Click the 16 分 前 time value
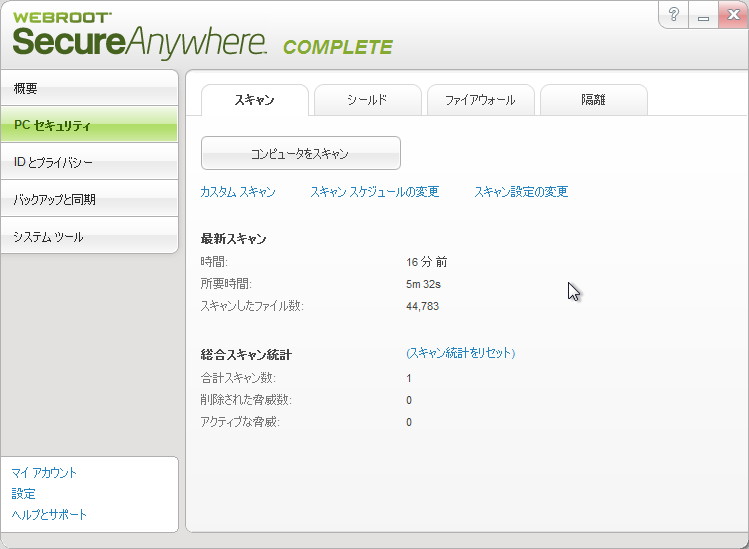 click(427, 262)
